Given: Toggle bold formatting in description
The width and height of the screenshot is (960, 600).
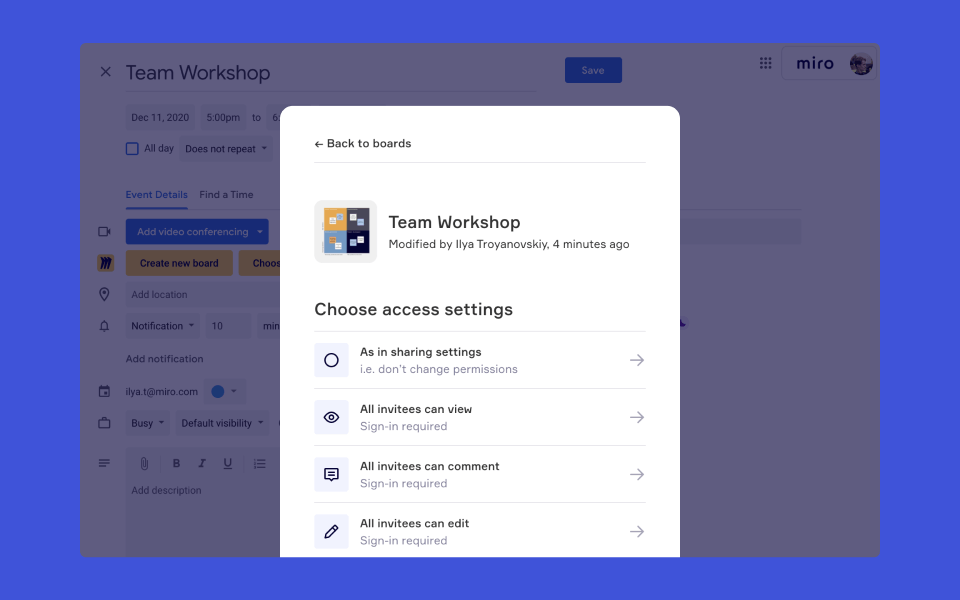Looking at the screenshot, I should click(176, 463).
